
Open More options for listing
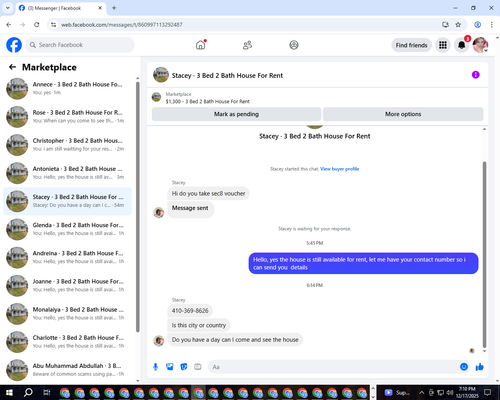point(403,114)
